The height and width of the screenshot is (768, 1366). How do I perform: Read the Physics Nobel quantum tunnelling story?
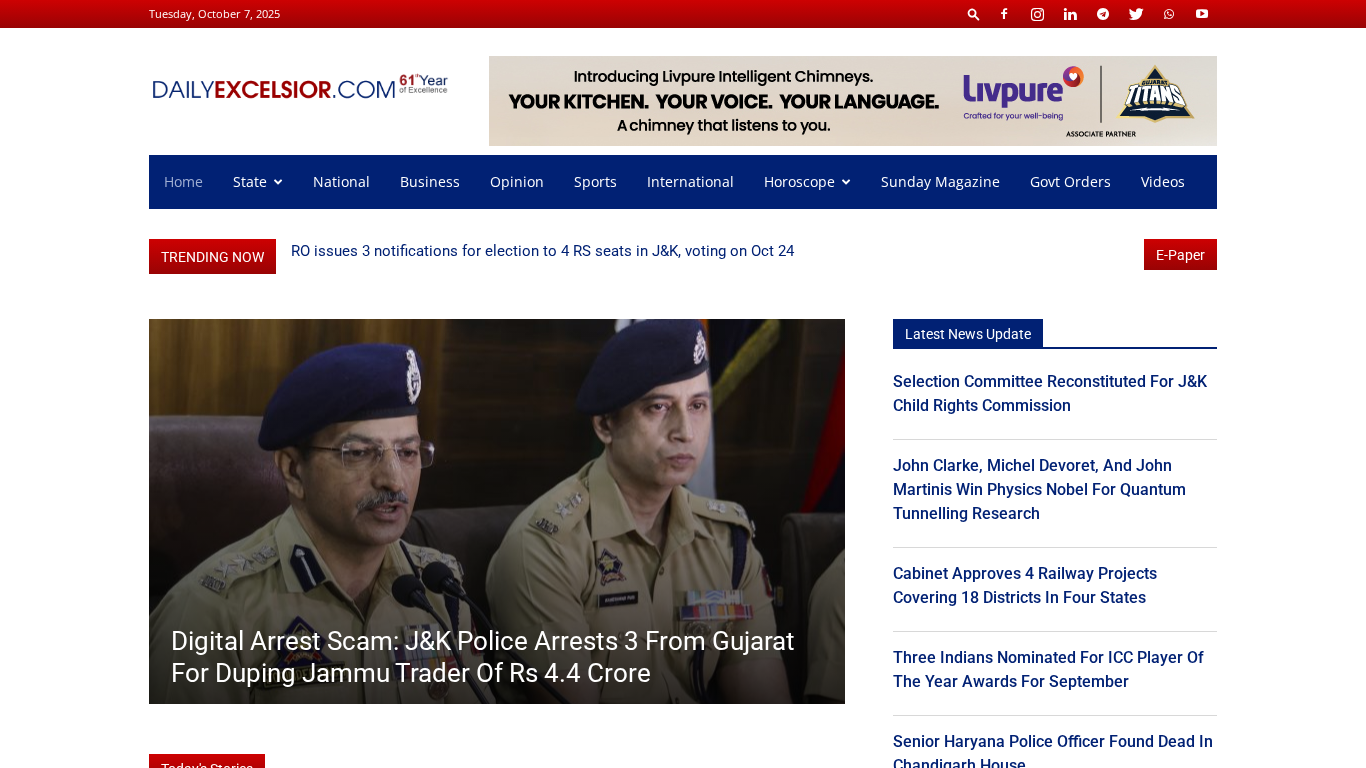[1040, 490]
